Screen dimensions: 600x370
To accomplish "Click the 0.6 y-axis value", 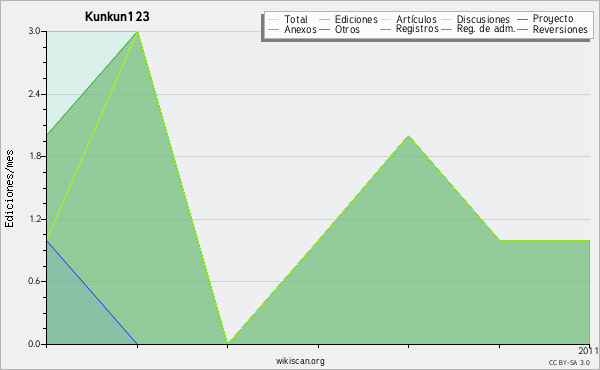I will (x=34, y=281).
